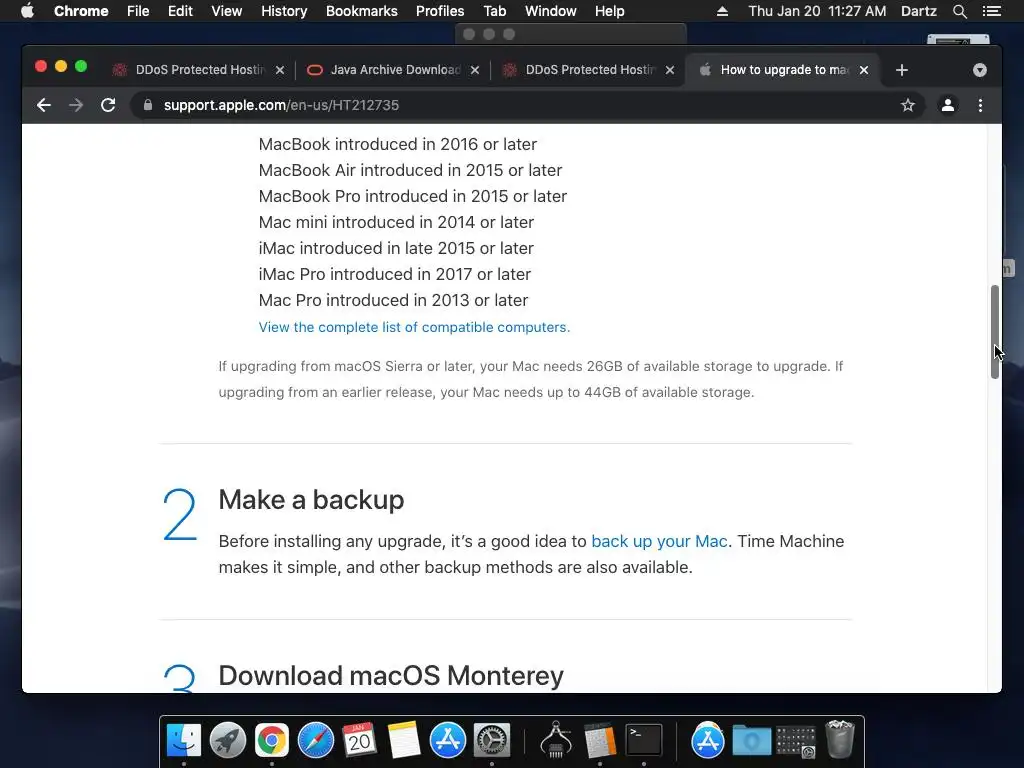View site info via the lock icon
The height and width of the screenshot is (768, 1024).
tap(148, 105)
